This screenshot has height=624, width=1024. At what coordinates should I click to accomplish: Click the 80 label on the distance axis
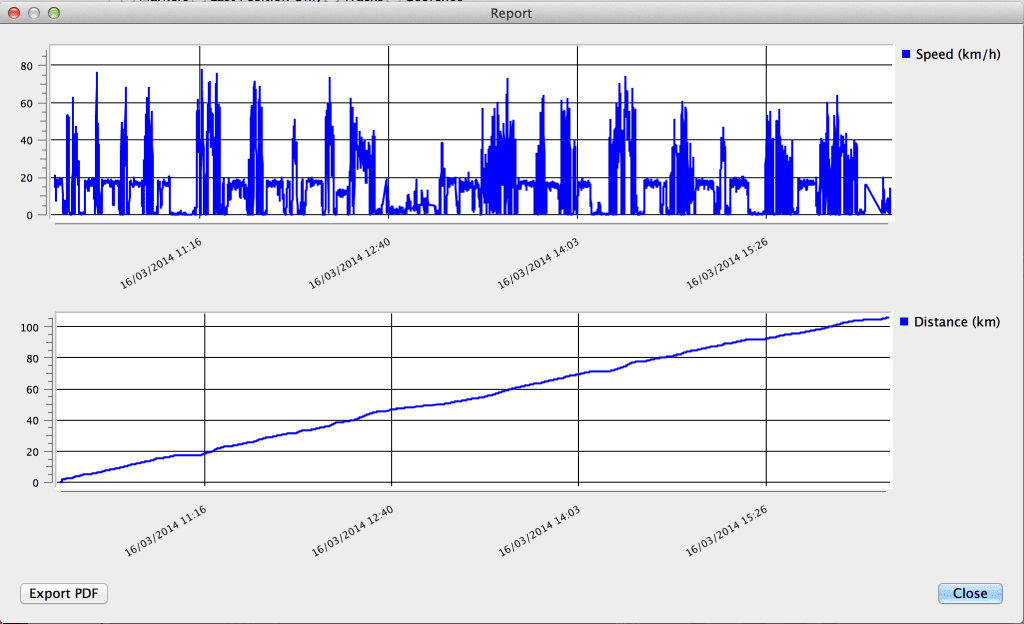pyautogui.click(x=33, y=358)
